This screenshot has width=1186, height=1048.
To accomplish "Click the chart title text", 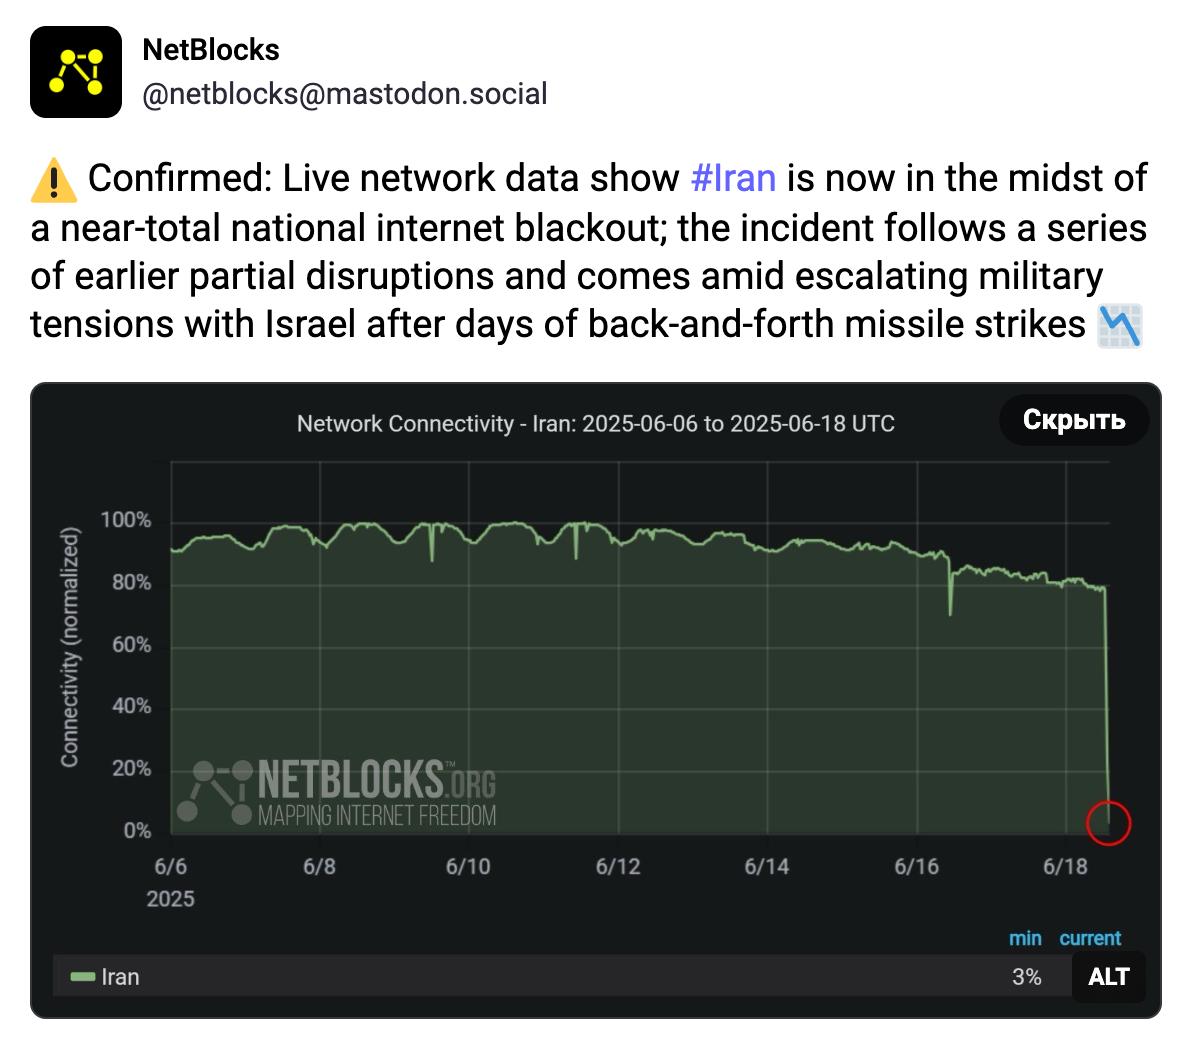I will (x=595, y=423).
